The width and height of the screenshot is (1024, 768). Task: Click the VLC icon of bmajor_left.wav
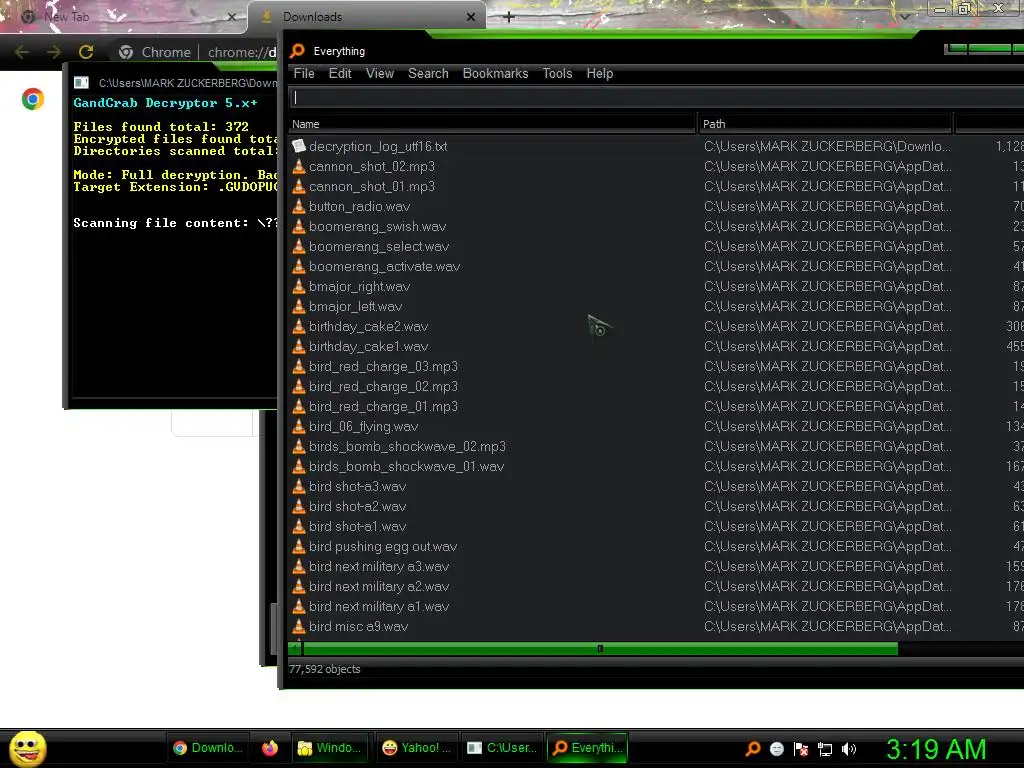(x=298, y=306)
